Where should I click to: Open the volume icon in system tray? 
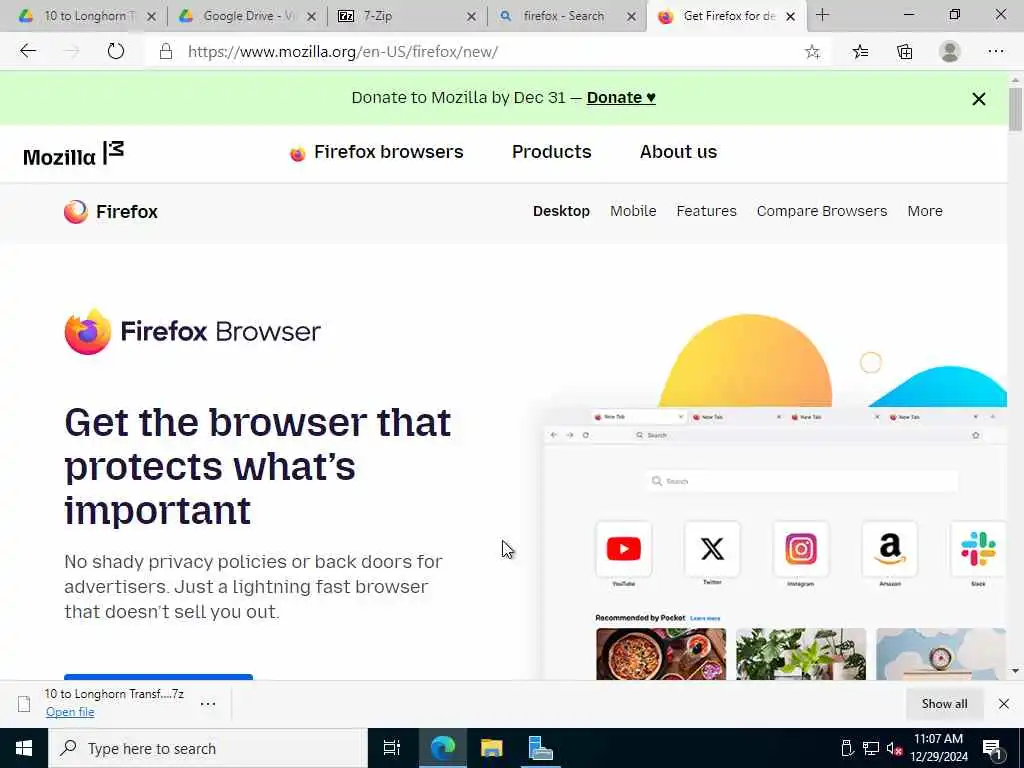click(894, 749)
